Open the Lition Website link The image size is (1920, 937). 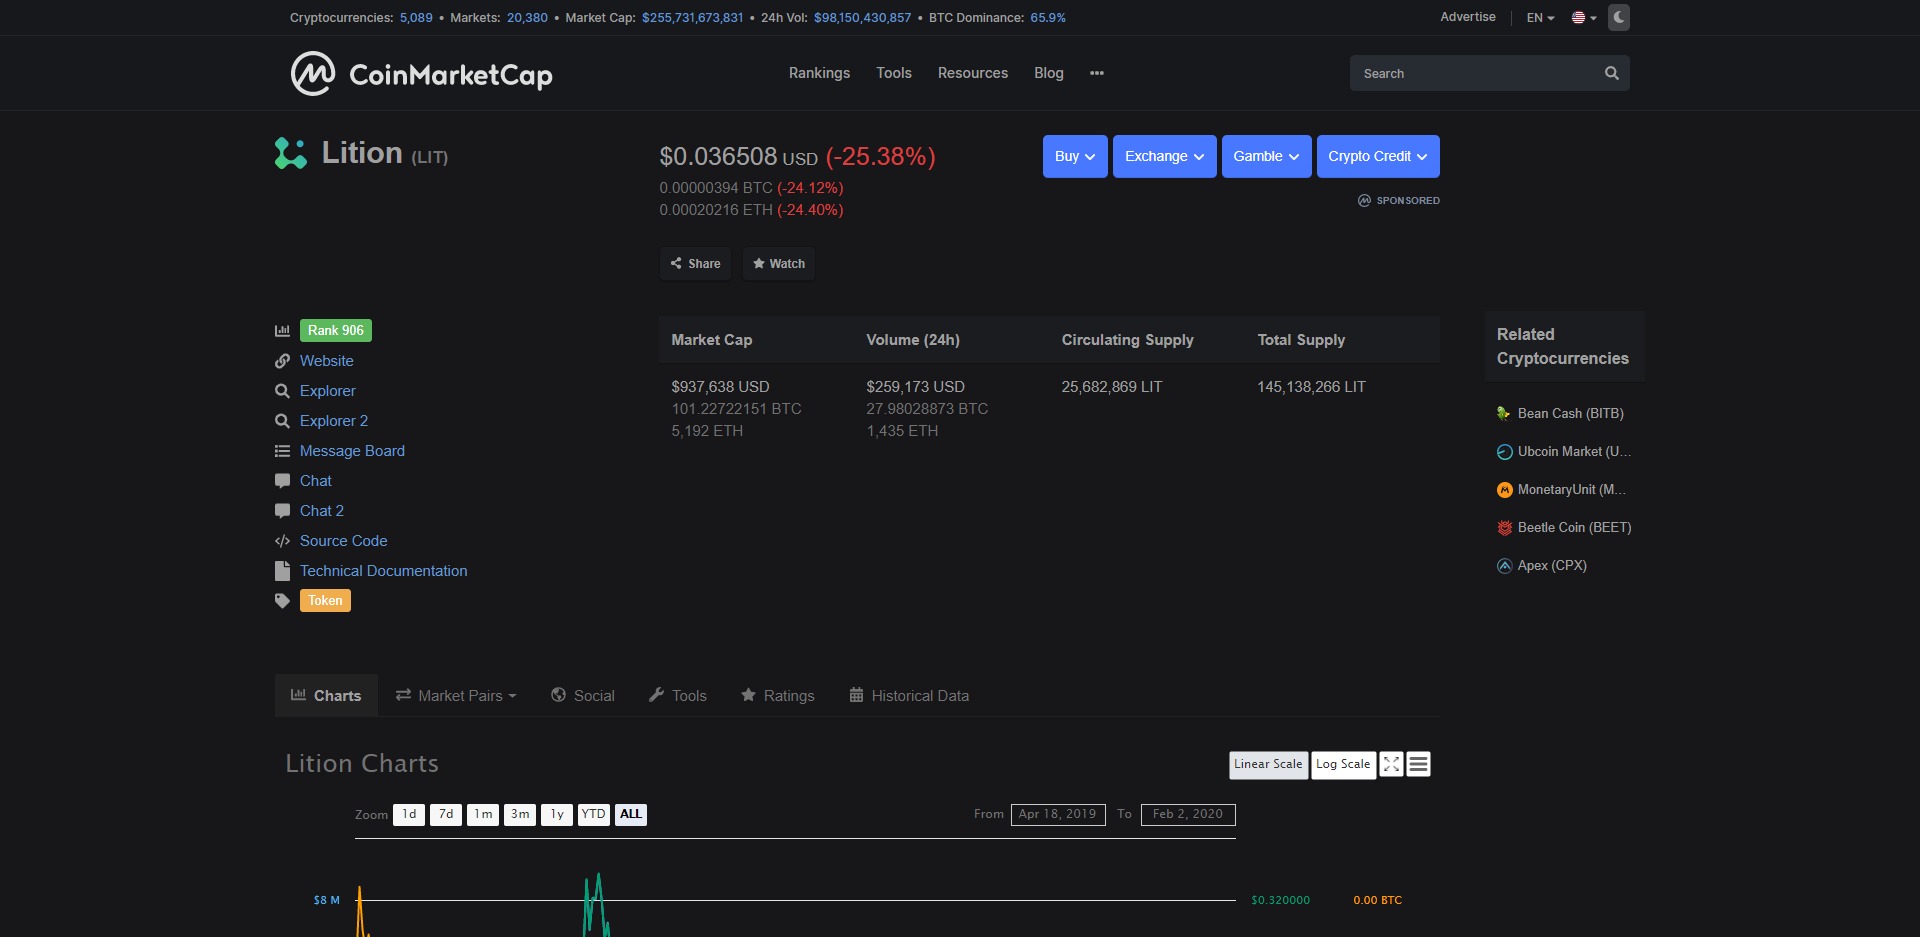click(x=327, y=361)
